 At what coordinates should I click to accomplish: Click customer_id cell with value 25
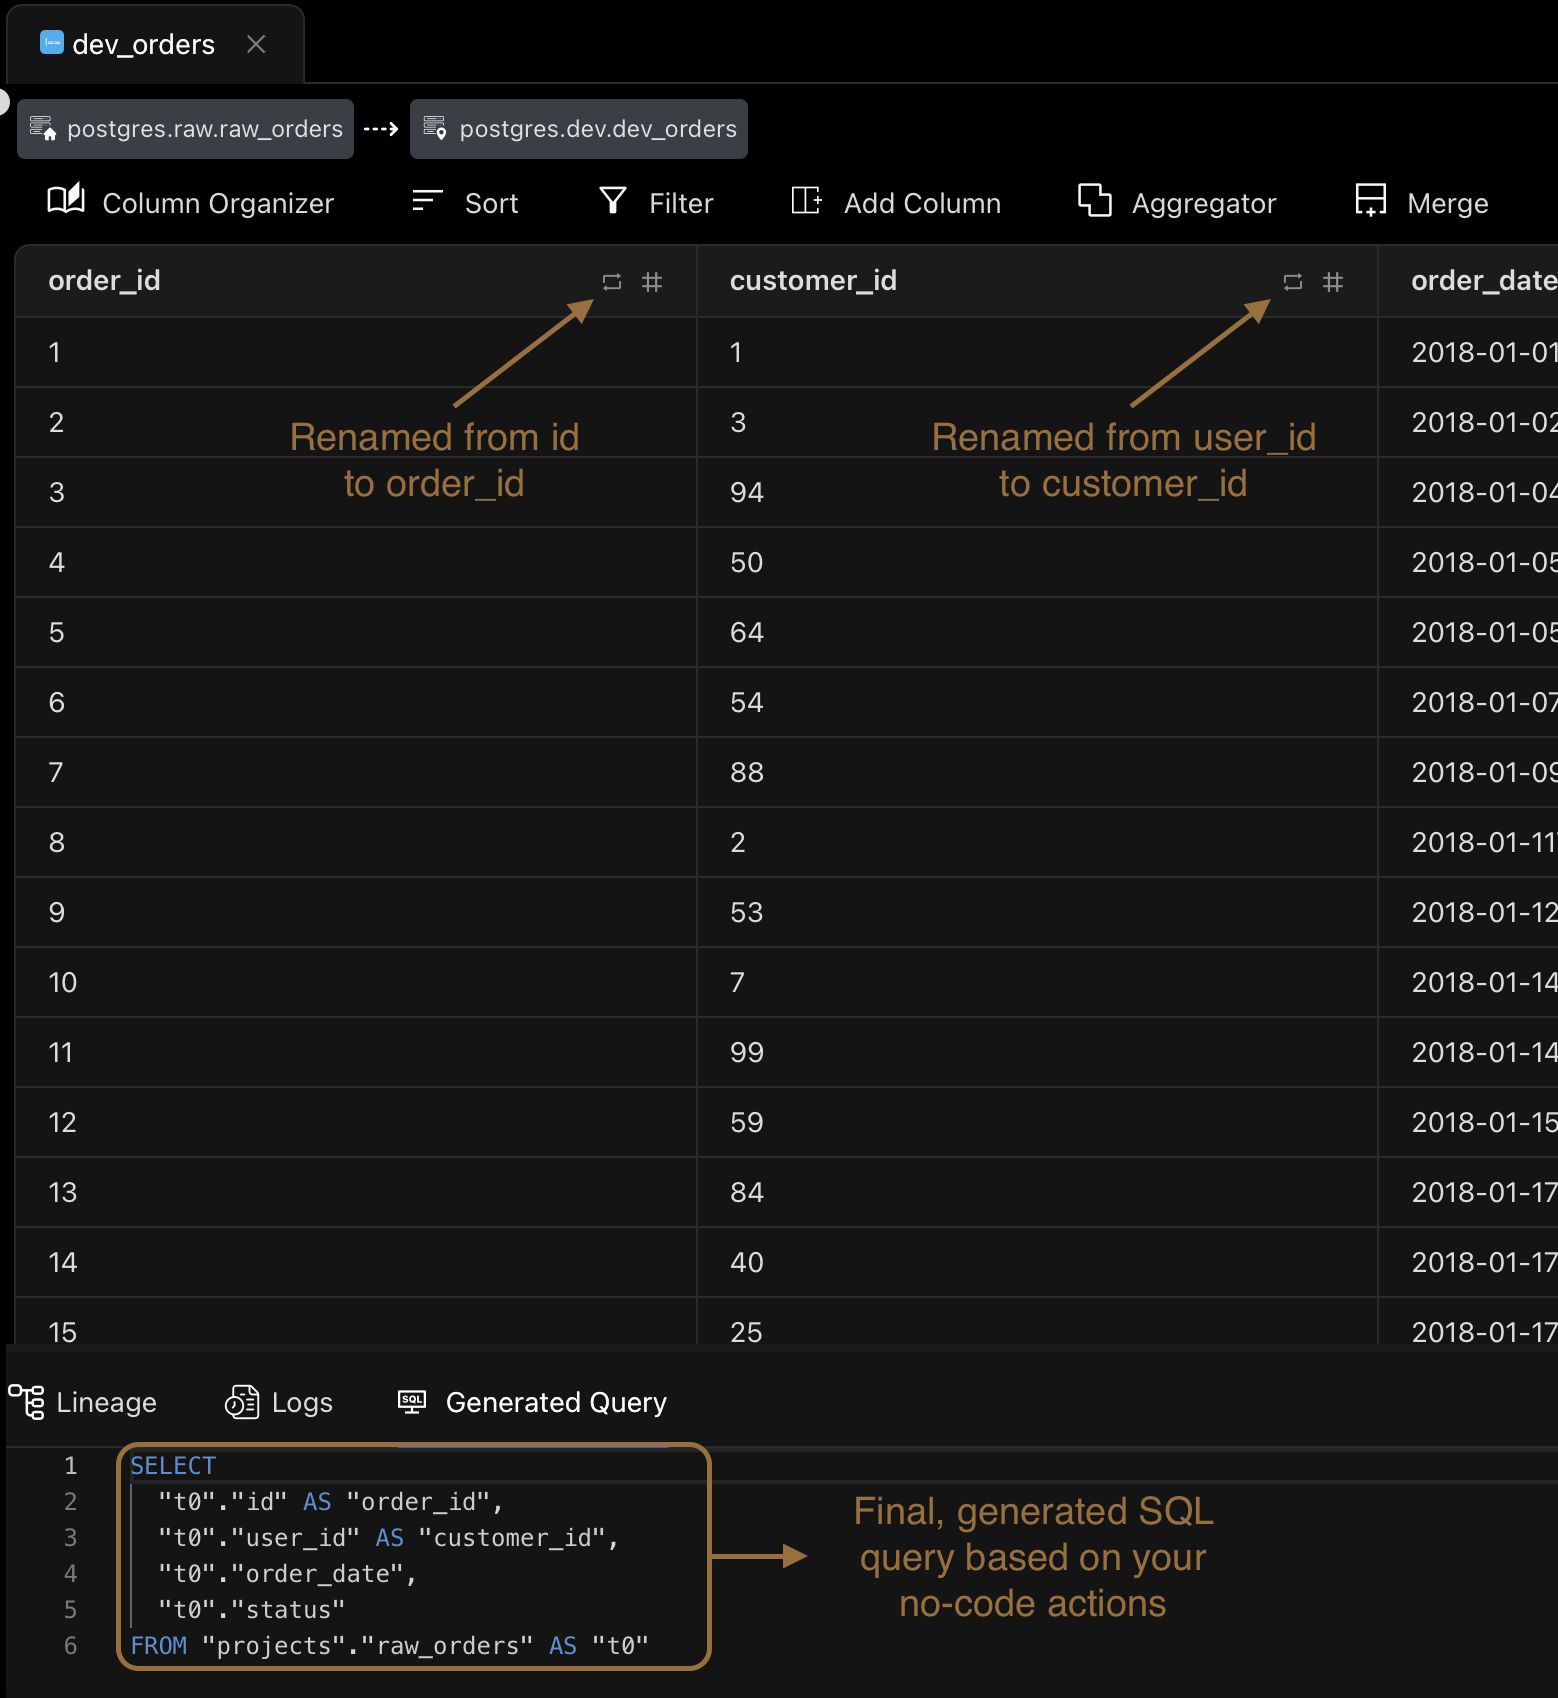[1037, 1322]
